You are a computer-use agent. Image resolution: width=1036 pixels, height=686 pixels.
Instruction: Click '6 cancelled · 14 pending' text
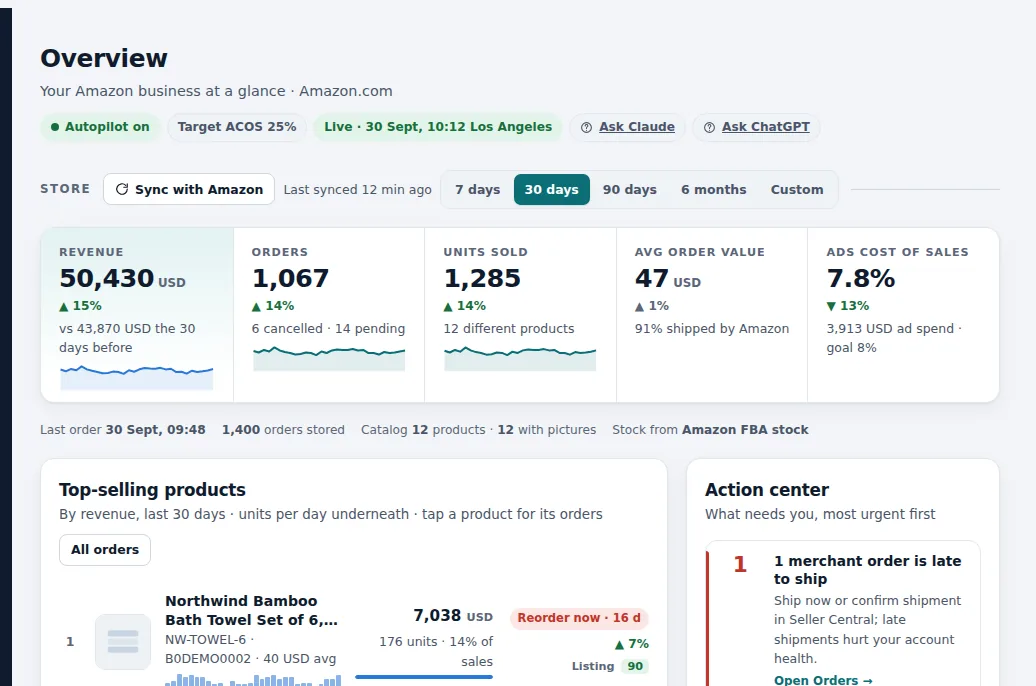coord(328,328)
